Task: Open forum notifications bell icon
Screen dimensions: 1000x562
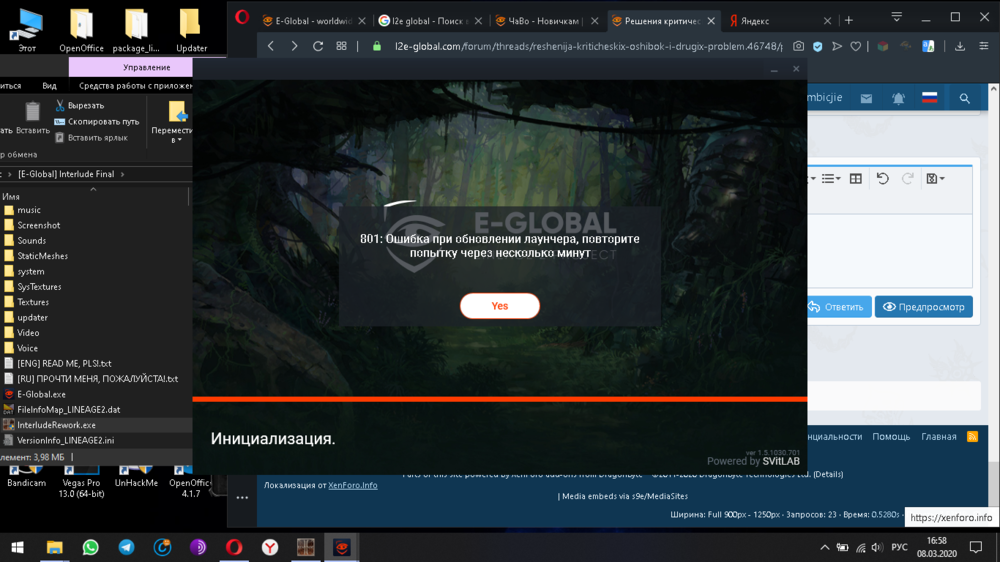Action: 898,98
